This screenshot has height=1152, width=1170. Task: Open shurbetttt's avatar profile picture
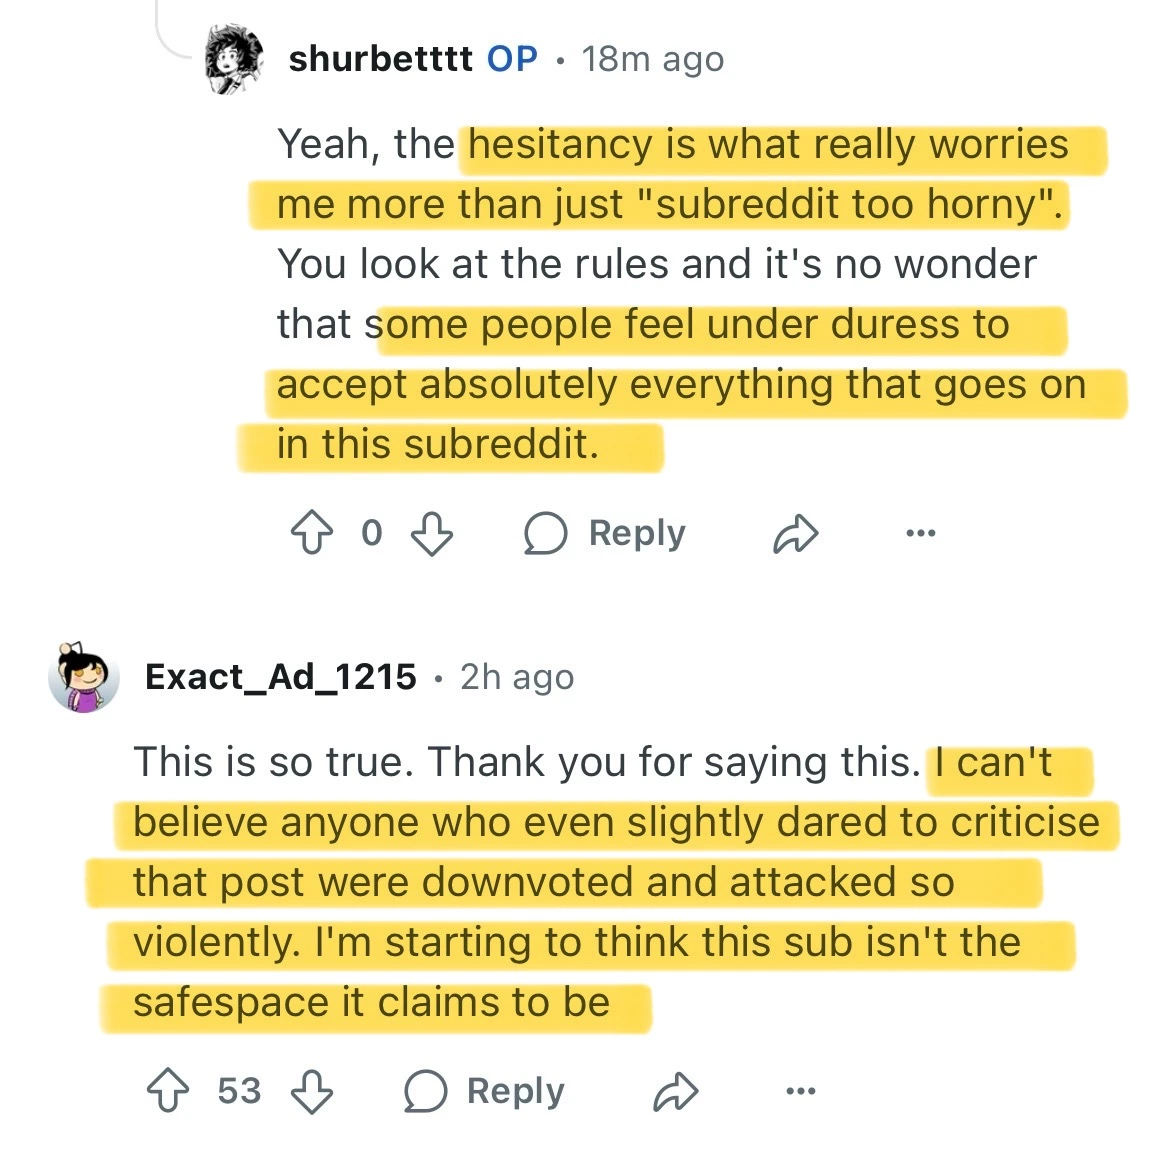click(233, 60)
